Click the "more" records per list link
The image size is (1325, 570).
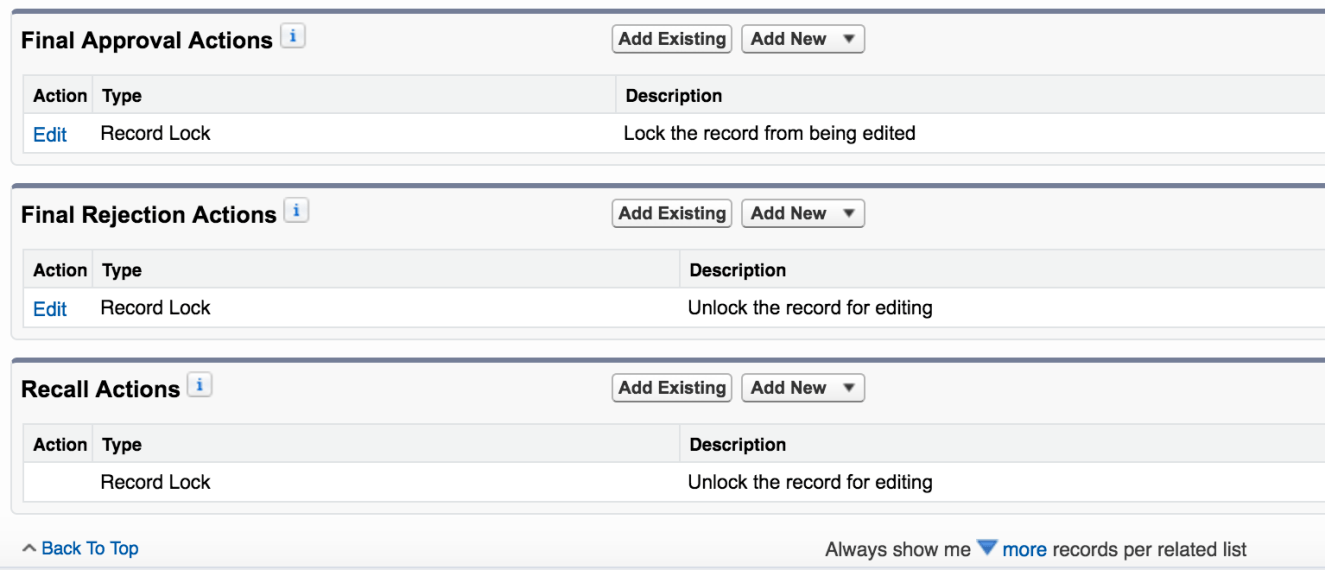(1024, 549)
